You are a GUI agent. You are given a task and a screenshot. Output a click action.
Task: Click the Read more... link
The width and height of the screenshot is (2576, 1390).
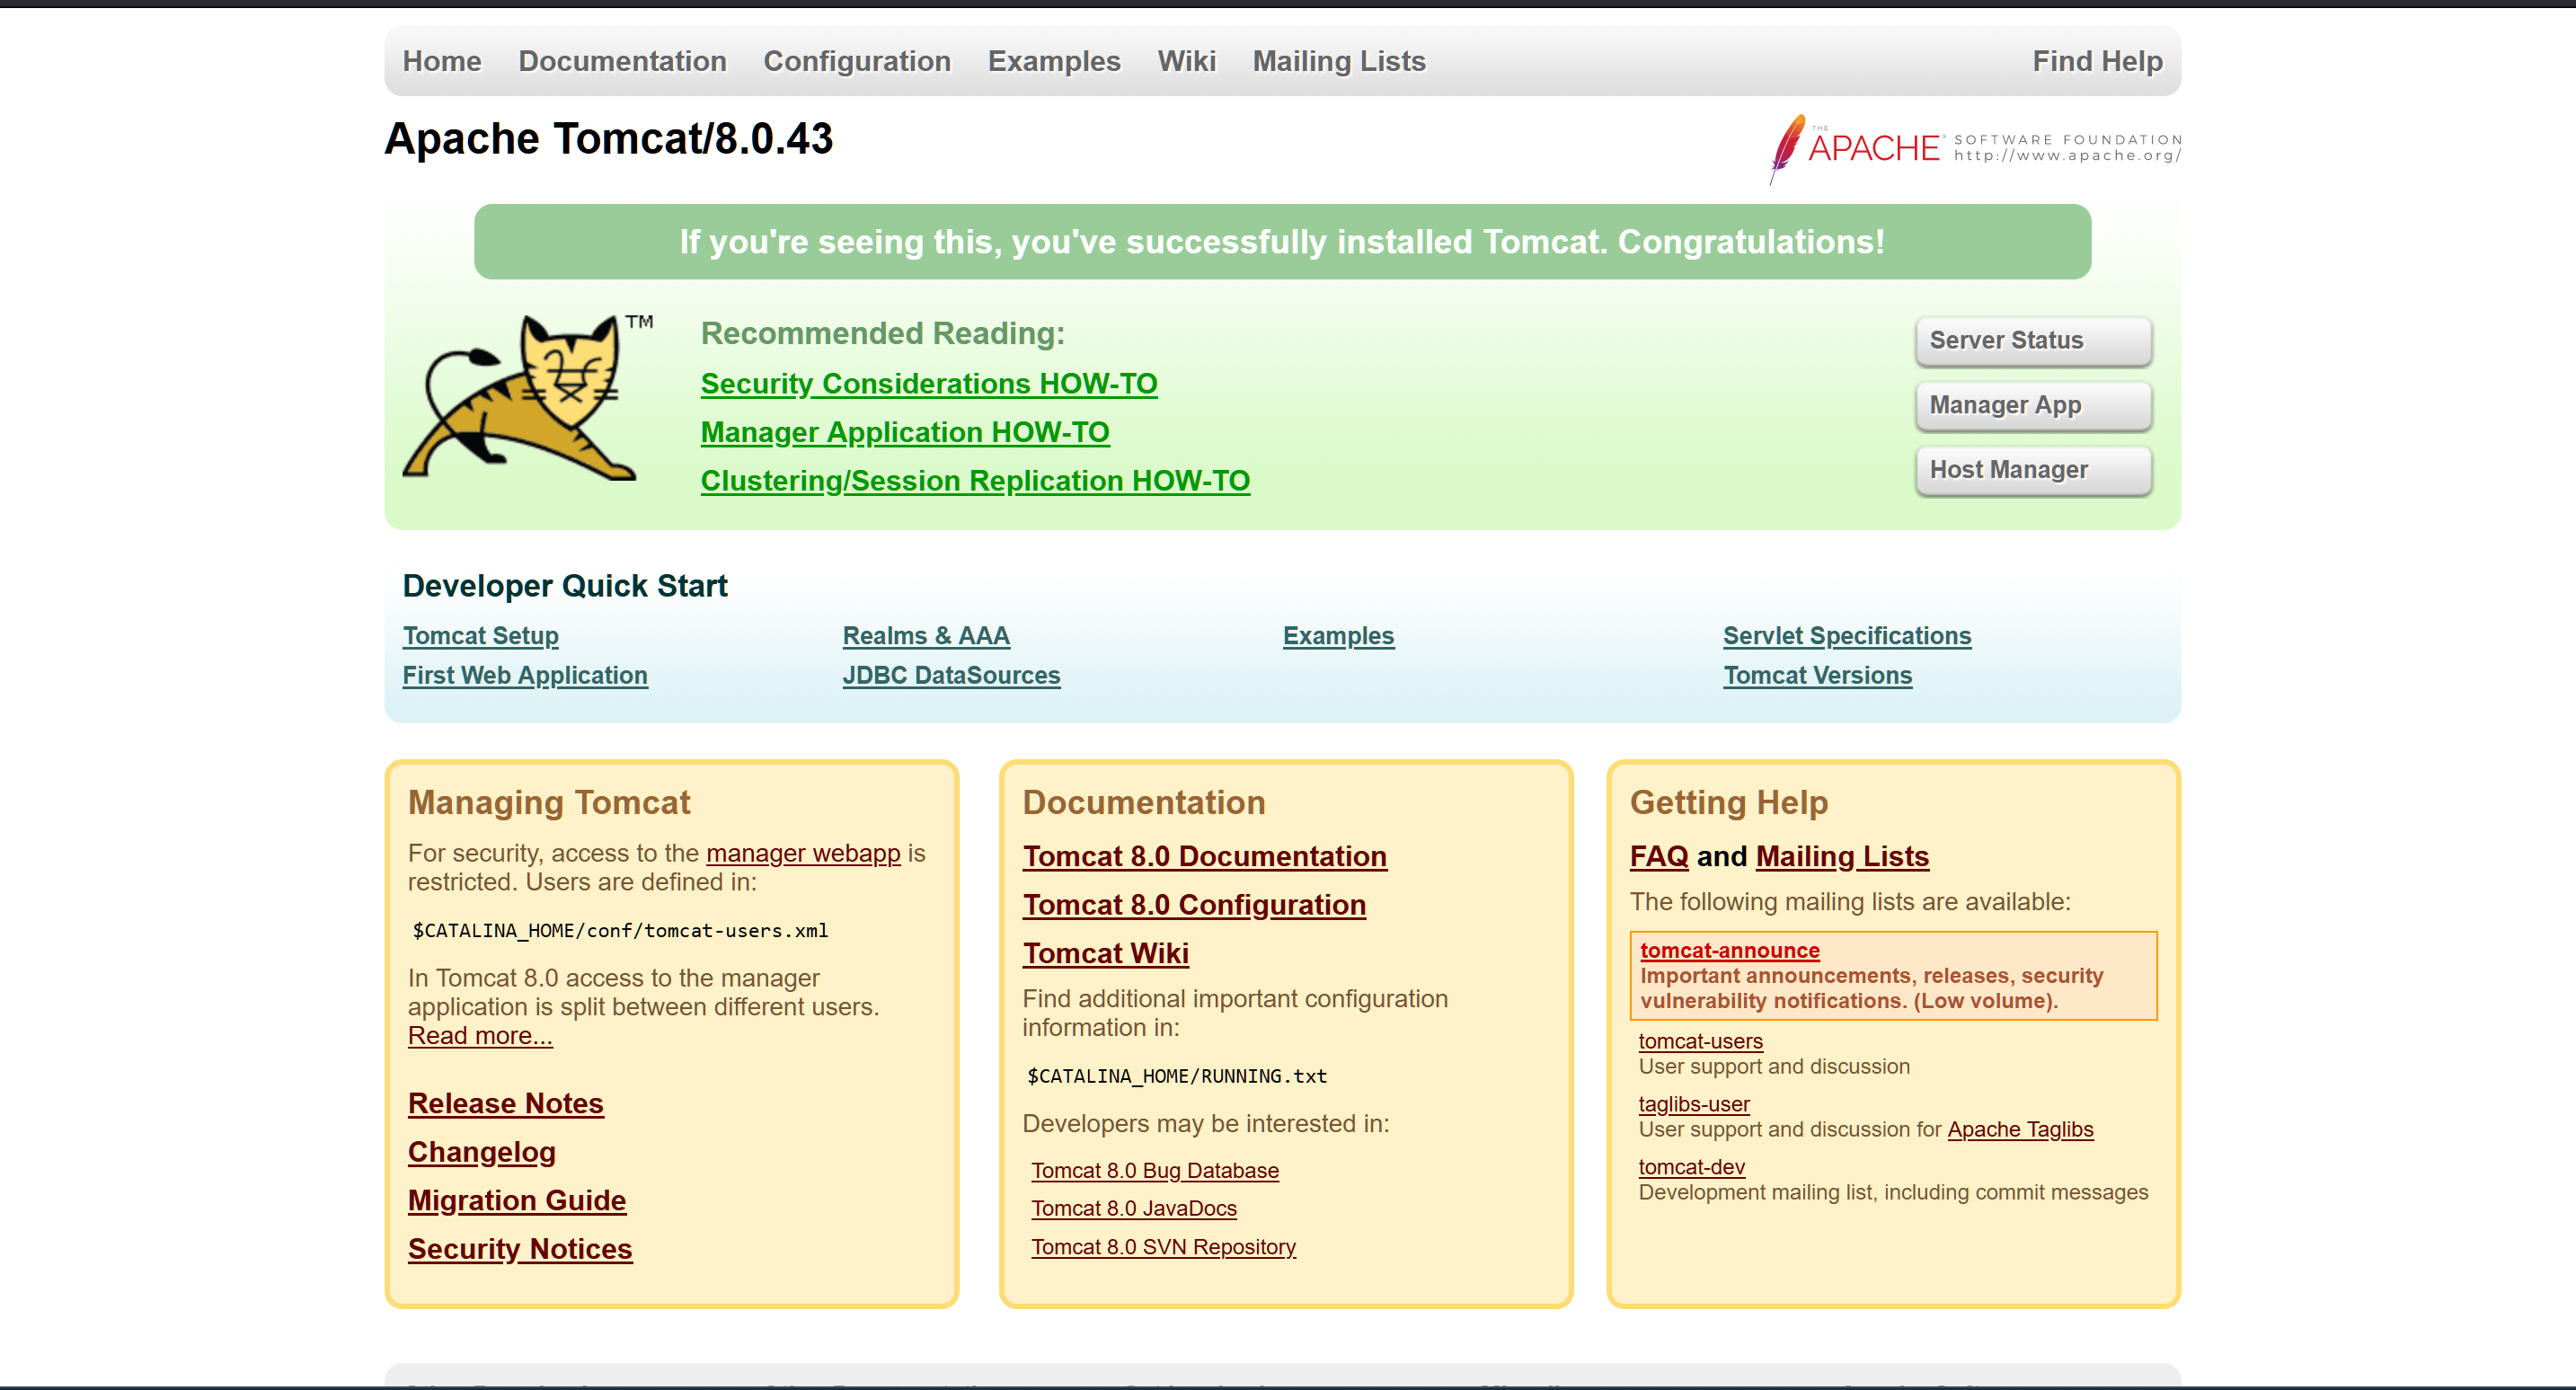pyautogui.click(x=480, y=1036)
